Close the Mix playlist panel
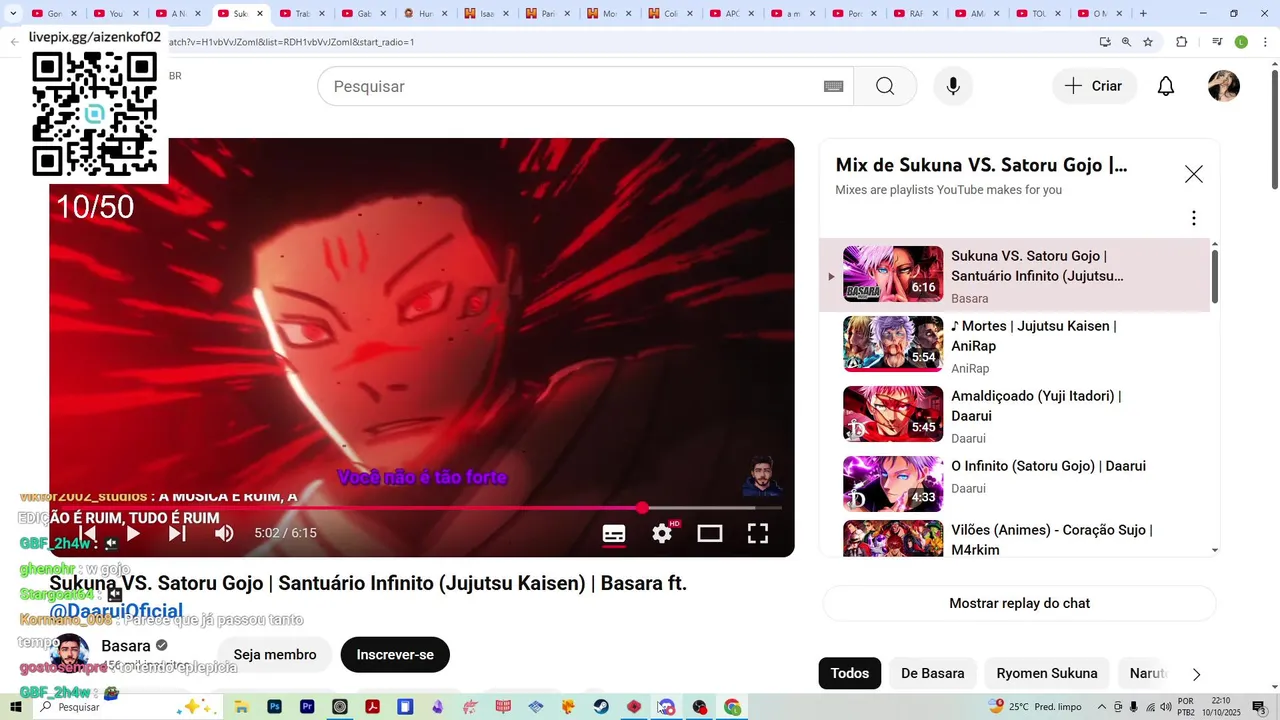This screenshot has height=720, width=1280. pyautogui.click(x=1194, y=174)
